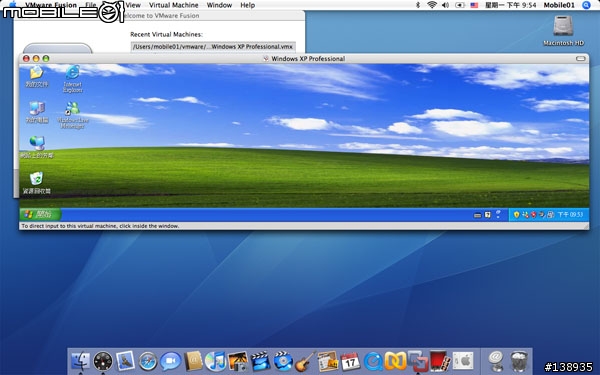Open the VMware Fusion application menu
The width and height of the screenshot is (600, 375).
pos(51,5)
